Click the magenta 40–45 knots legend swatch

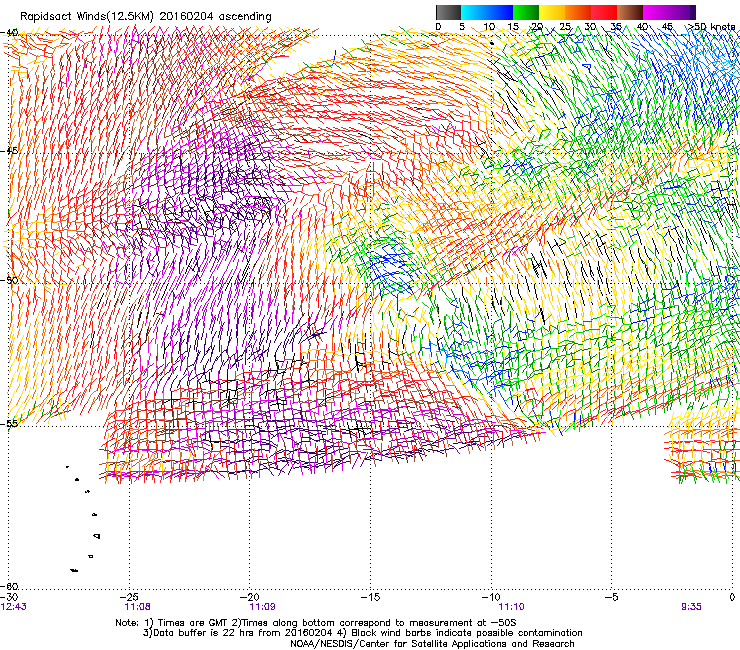656,12
